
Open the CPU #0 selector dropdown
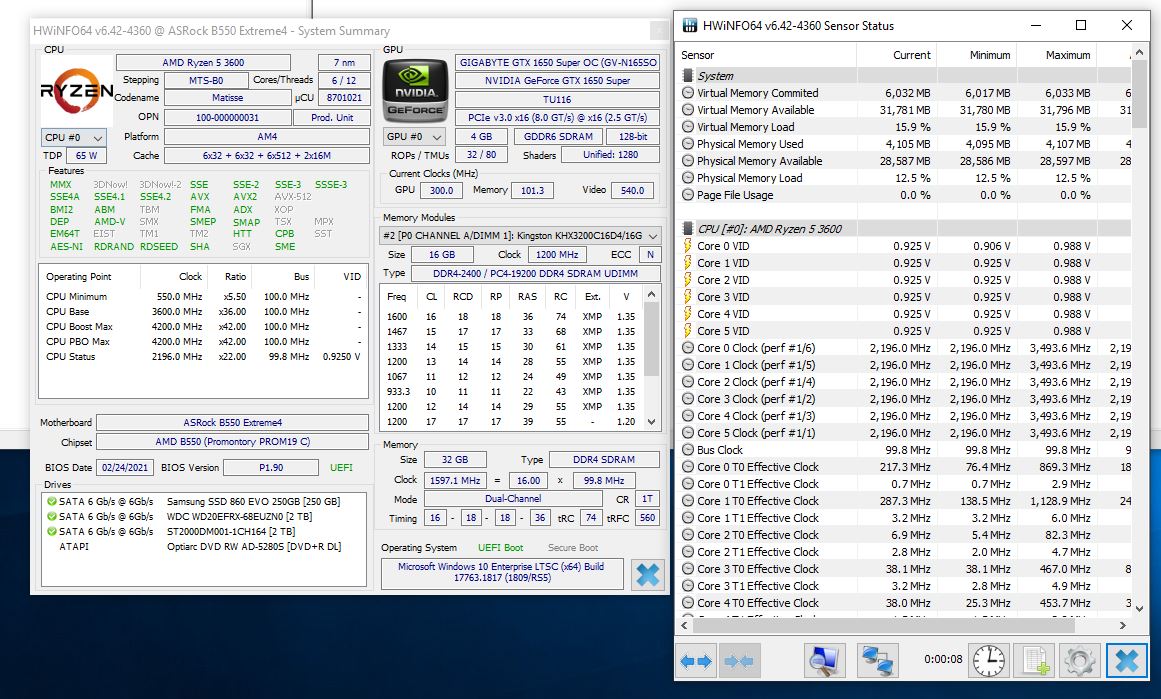[74, 138]
